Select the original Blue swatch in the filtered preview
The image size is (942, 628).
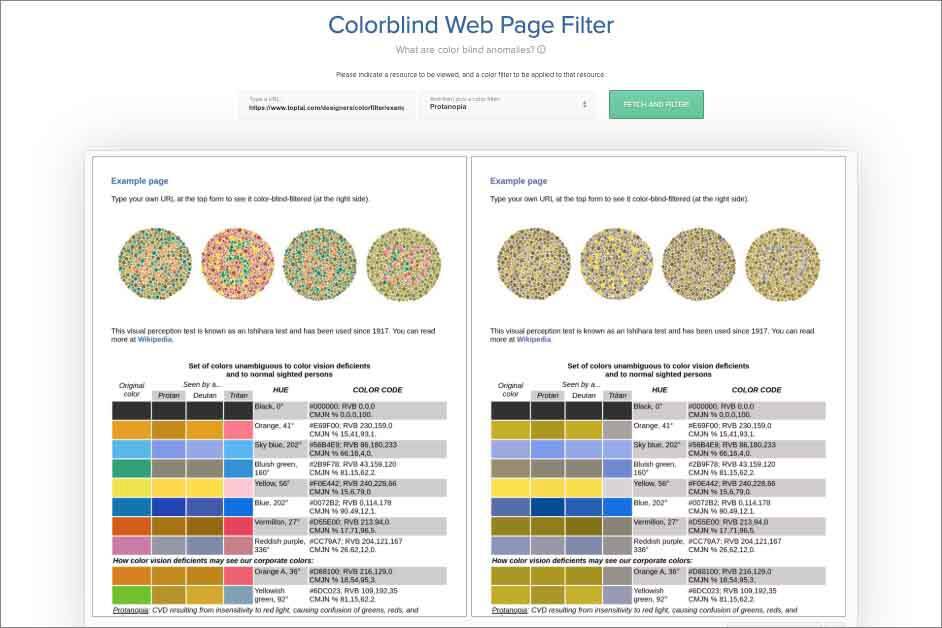pos(510,507)
